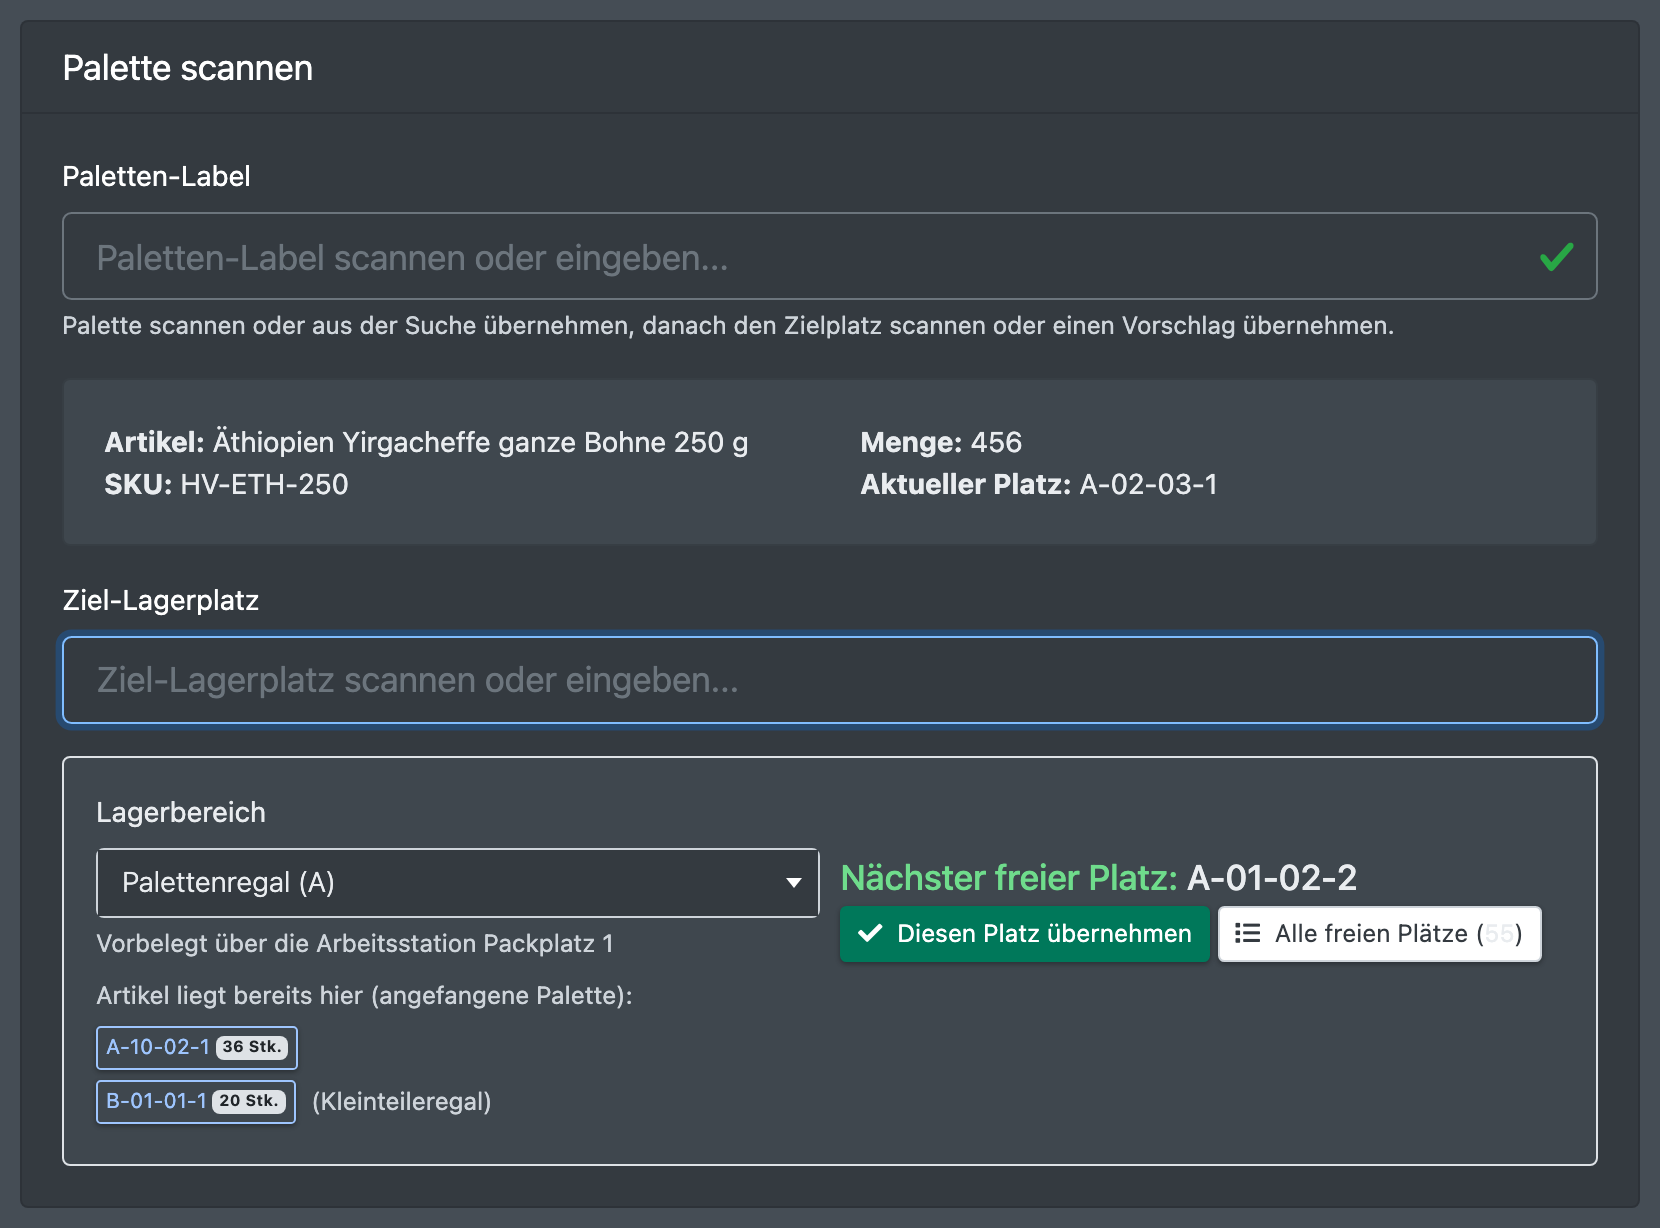Select storage location chip A-10-02-1

(197, 1048)
